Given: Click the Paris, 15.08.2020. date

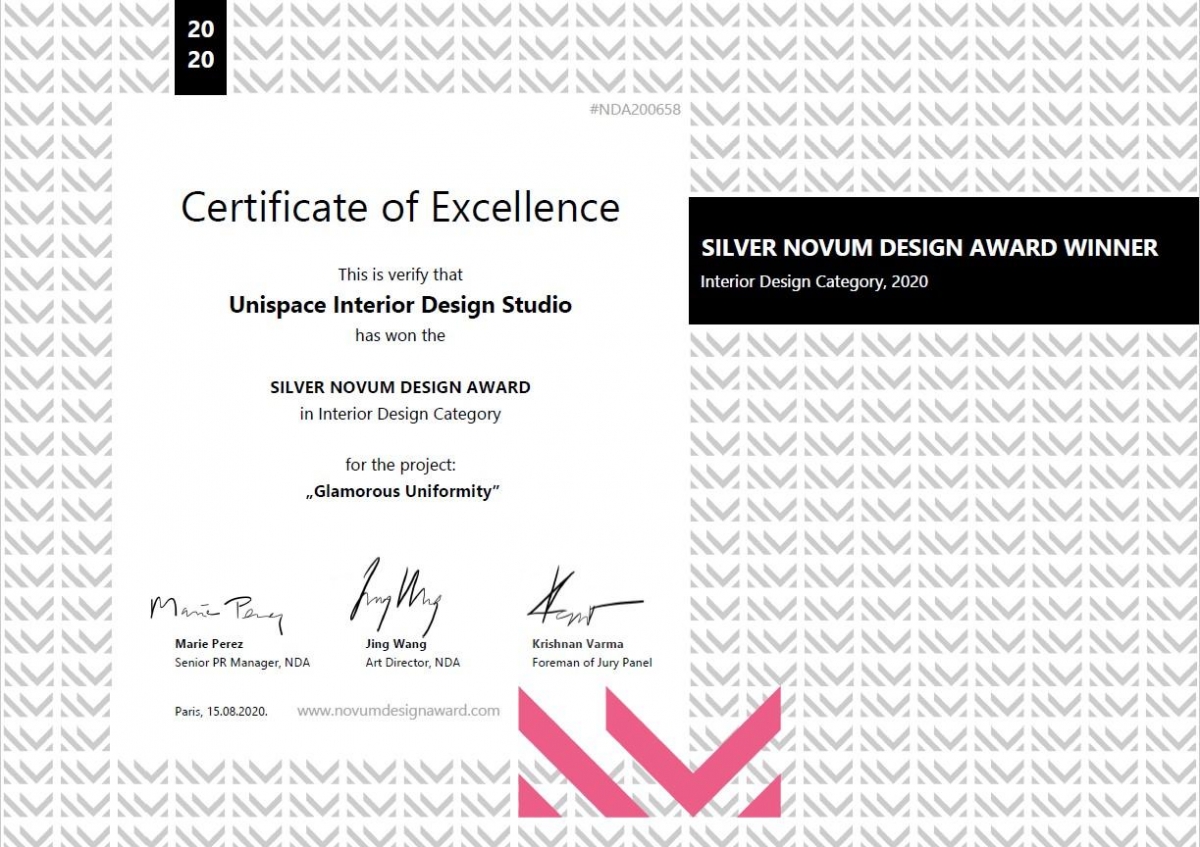Looking at the screenshot, I should pos(221,712).
